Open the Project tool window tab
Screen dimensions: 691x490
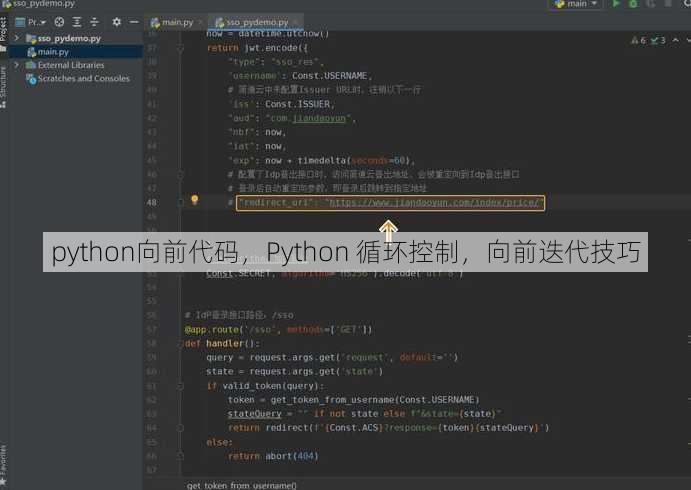(4, 34)
